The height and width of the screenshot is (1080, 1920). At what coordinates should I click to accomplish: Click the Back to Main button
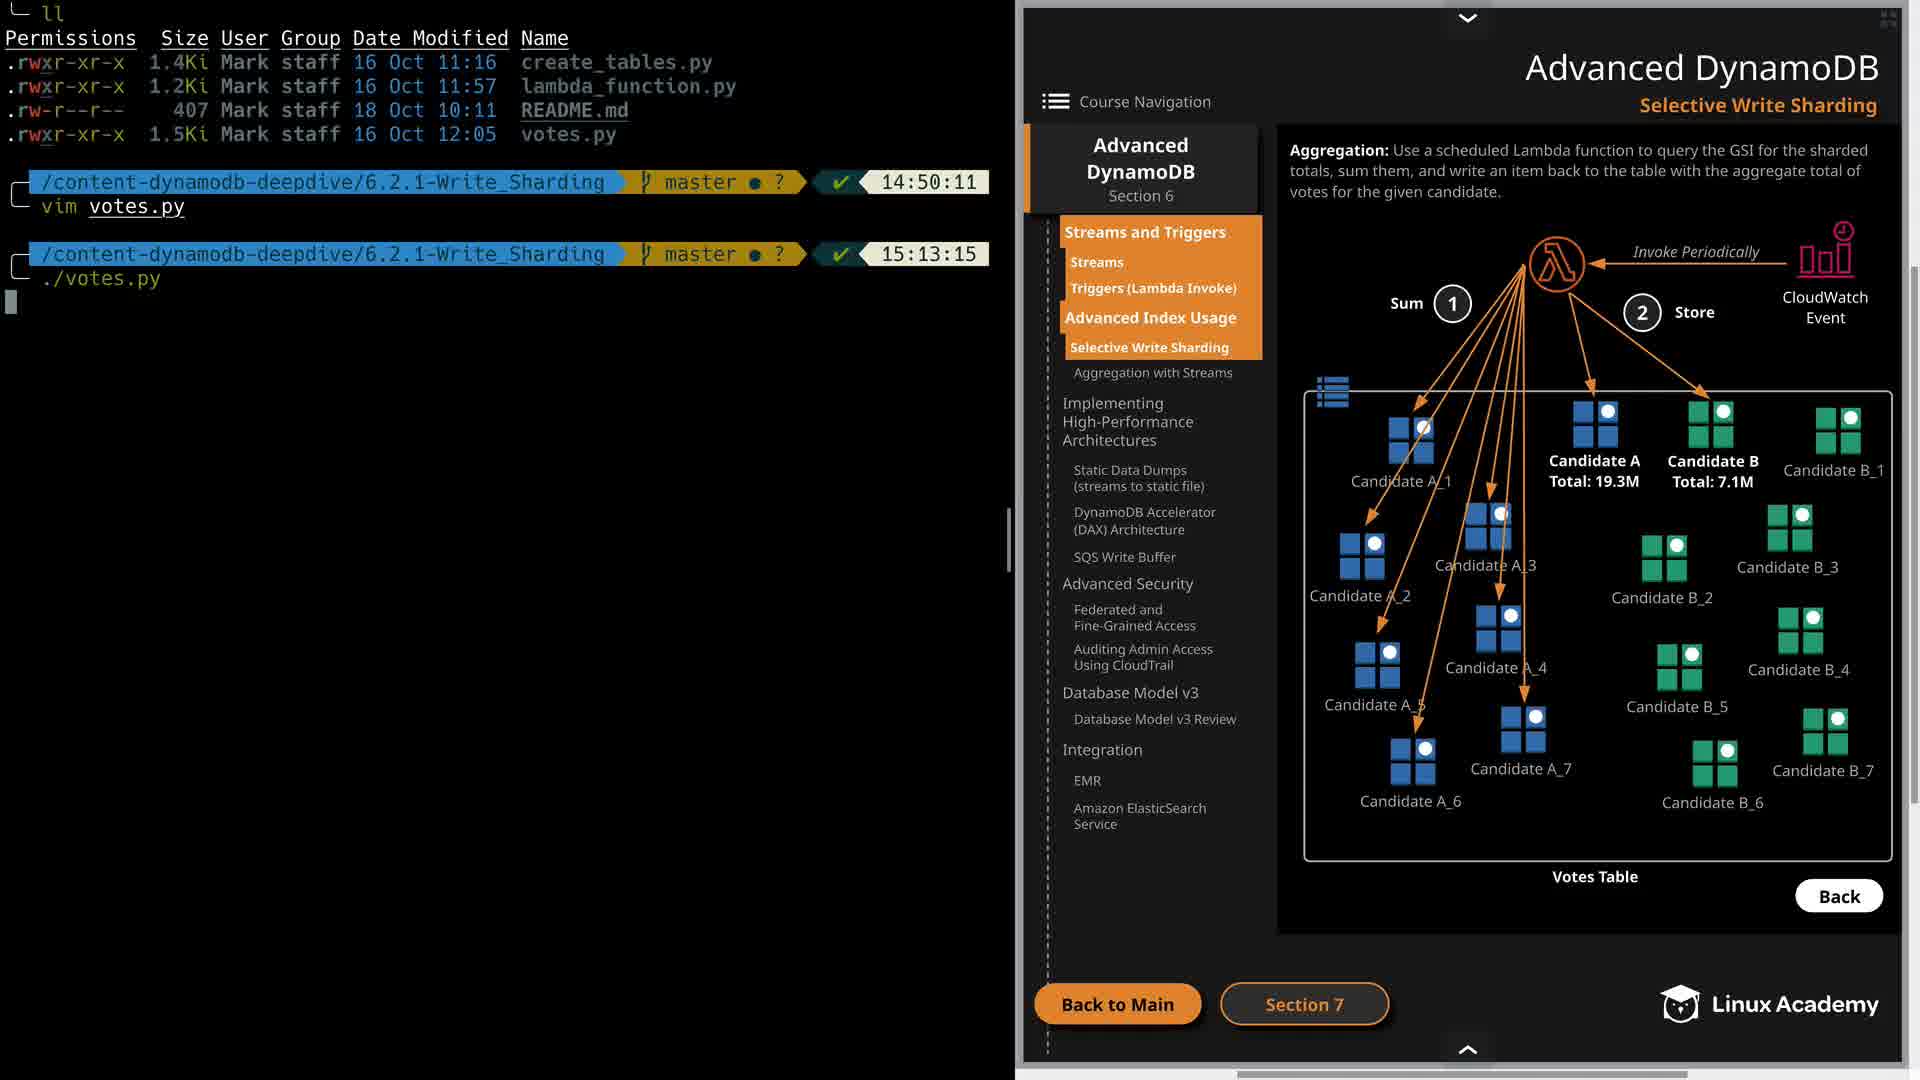tap(1117, 1004)
